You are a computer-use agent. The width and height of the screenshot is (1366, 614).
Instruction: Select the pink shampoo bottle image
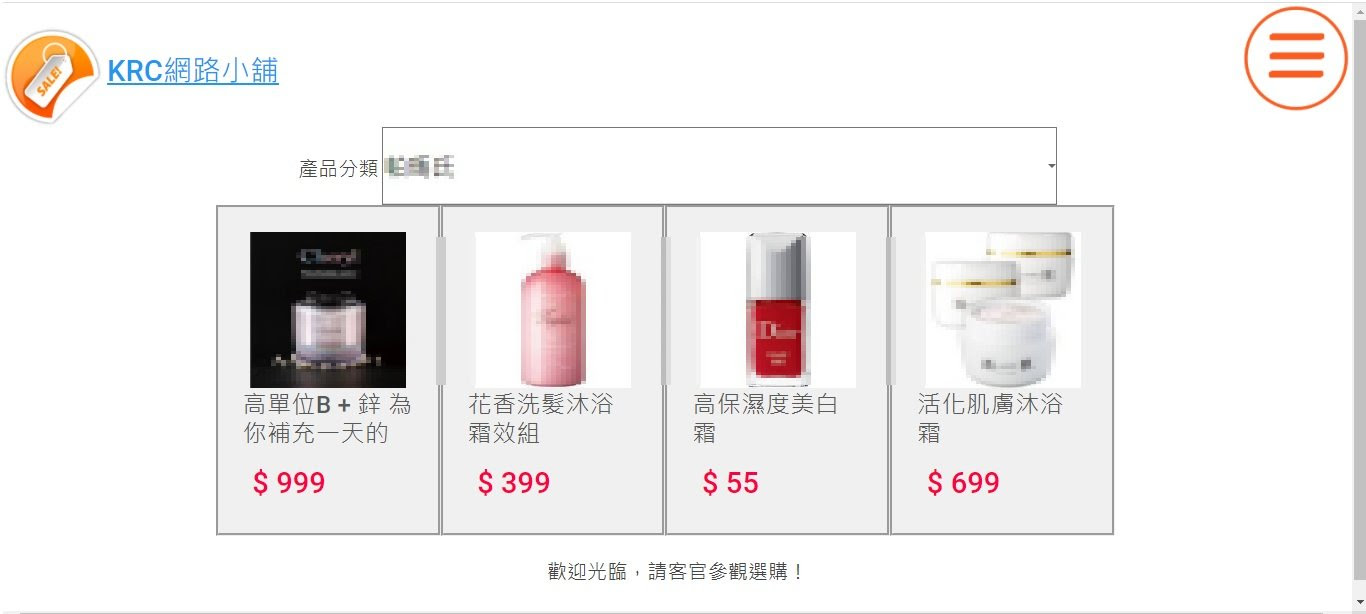click(553, 310)
